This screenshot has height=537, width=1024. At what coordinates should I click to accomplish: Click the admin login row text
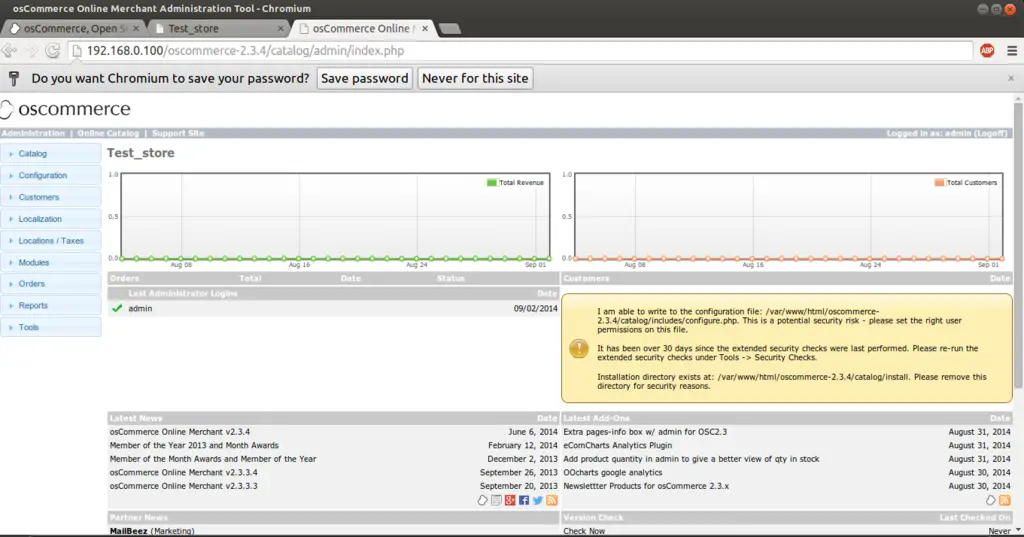[x=140, y=308]
